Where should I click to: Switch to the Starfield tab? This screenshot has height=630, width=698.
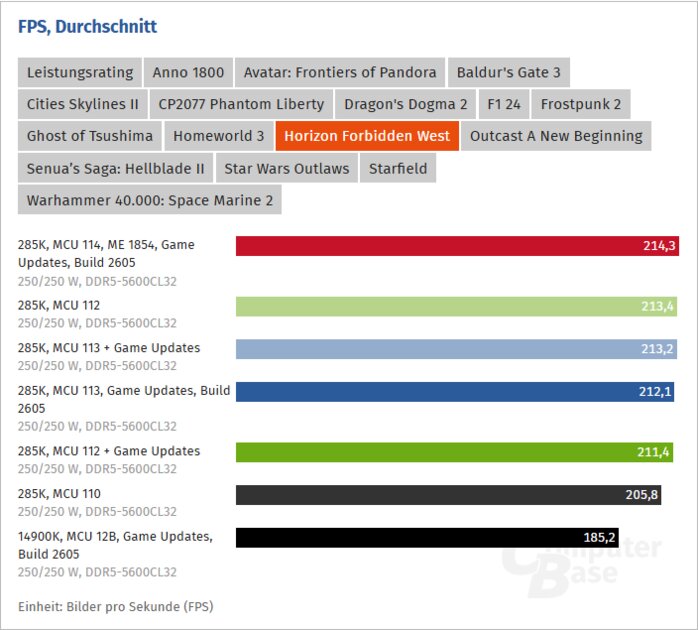(398, 168)
